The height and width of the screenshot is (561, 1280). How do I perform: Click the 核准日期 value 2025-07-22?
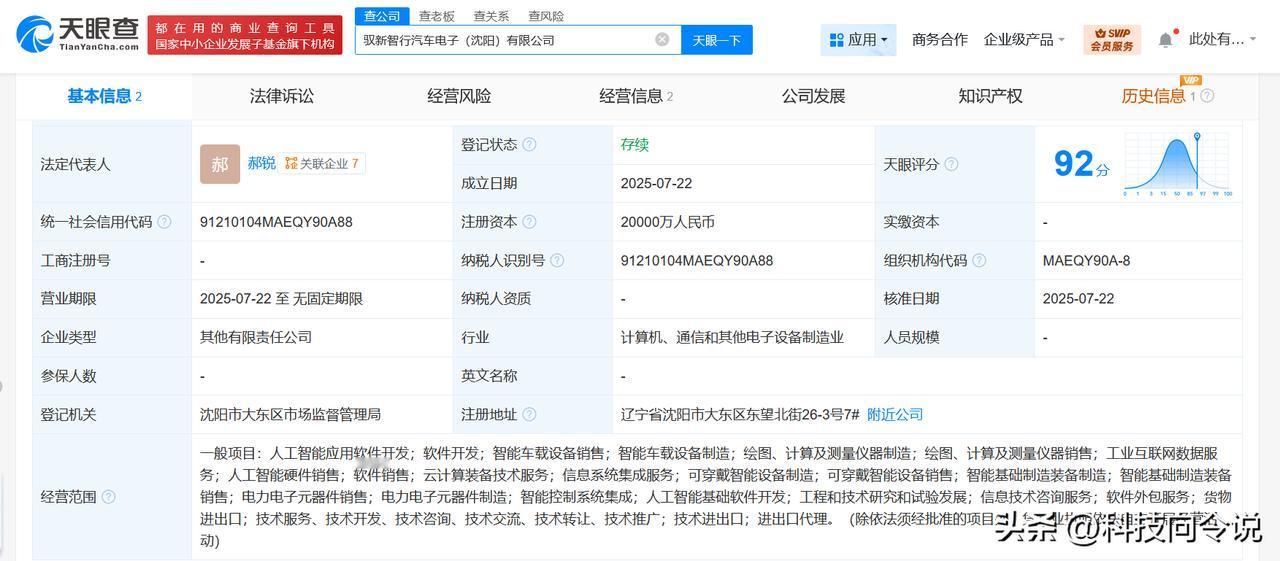(x=1078, y=298)
